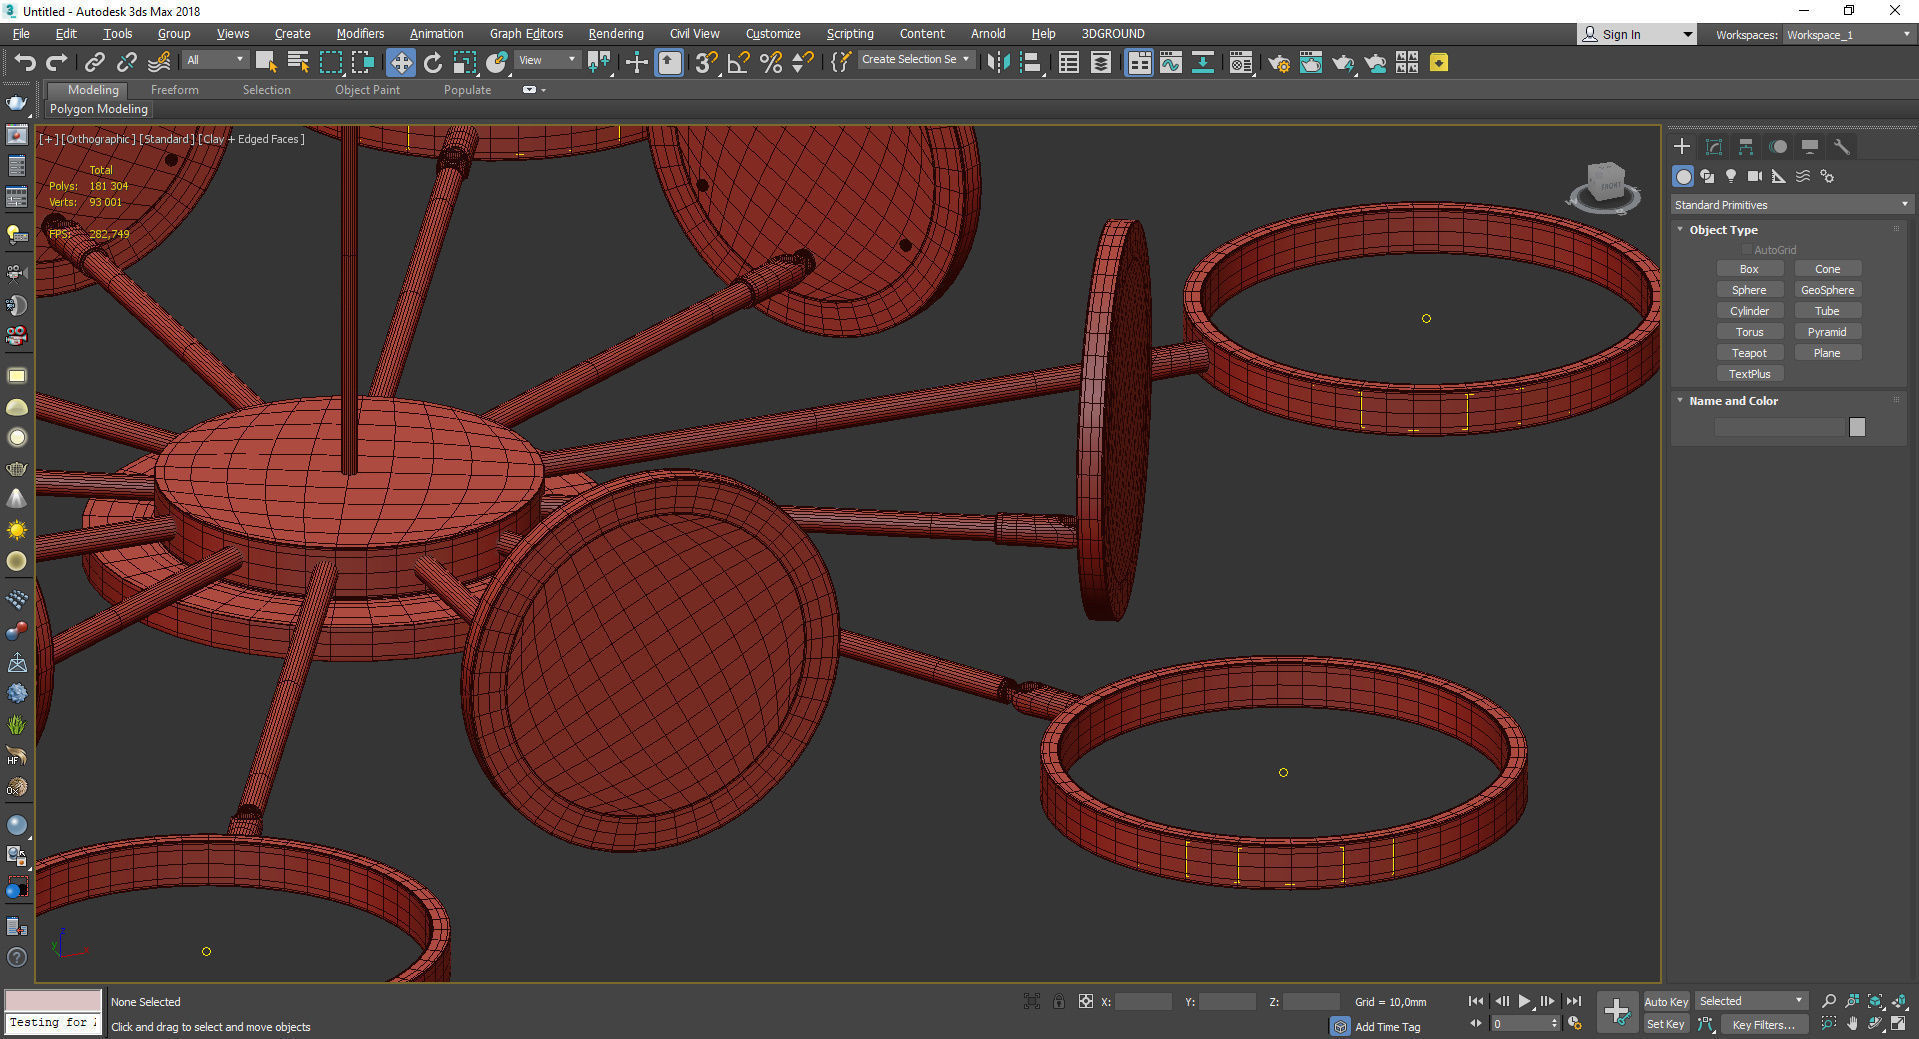1919x1039 pixels.
Task: Open the Workspaces dropdown
Action: (1848, 35)
